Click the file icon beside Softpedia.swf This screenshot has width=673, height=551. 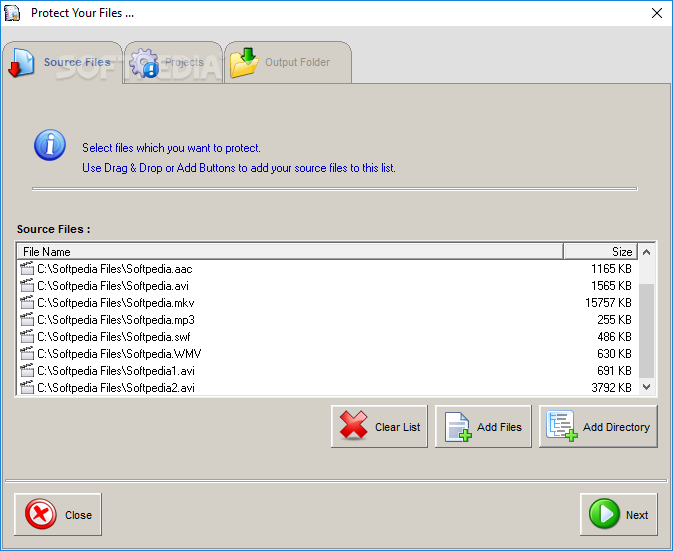(x=27, y=337)
